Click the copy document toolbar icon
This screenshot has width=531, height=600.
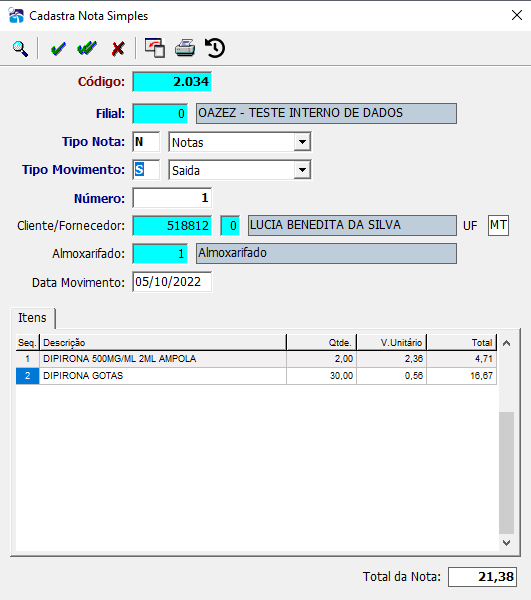point(155,48)
